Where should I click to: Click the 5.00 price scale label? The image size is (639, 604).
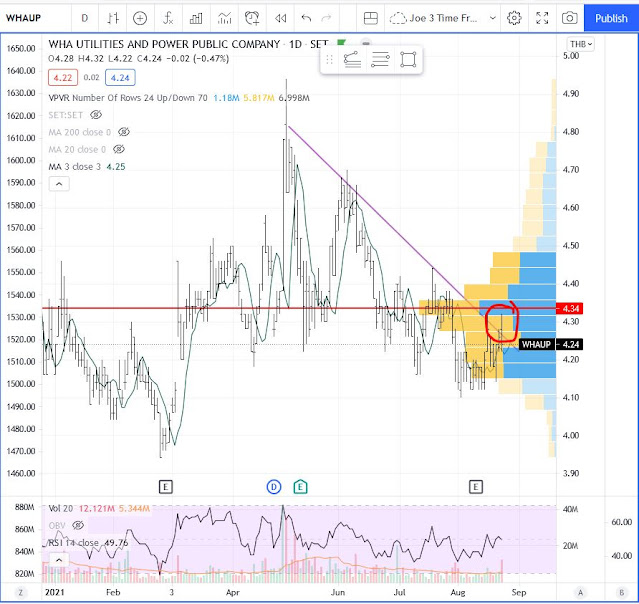(571, 56)
